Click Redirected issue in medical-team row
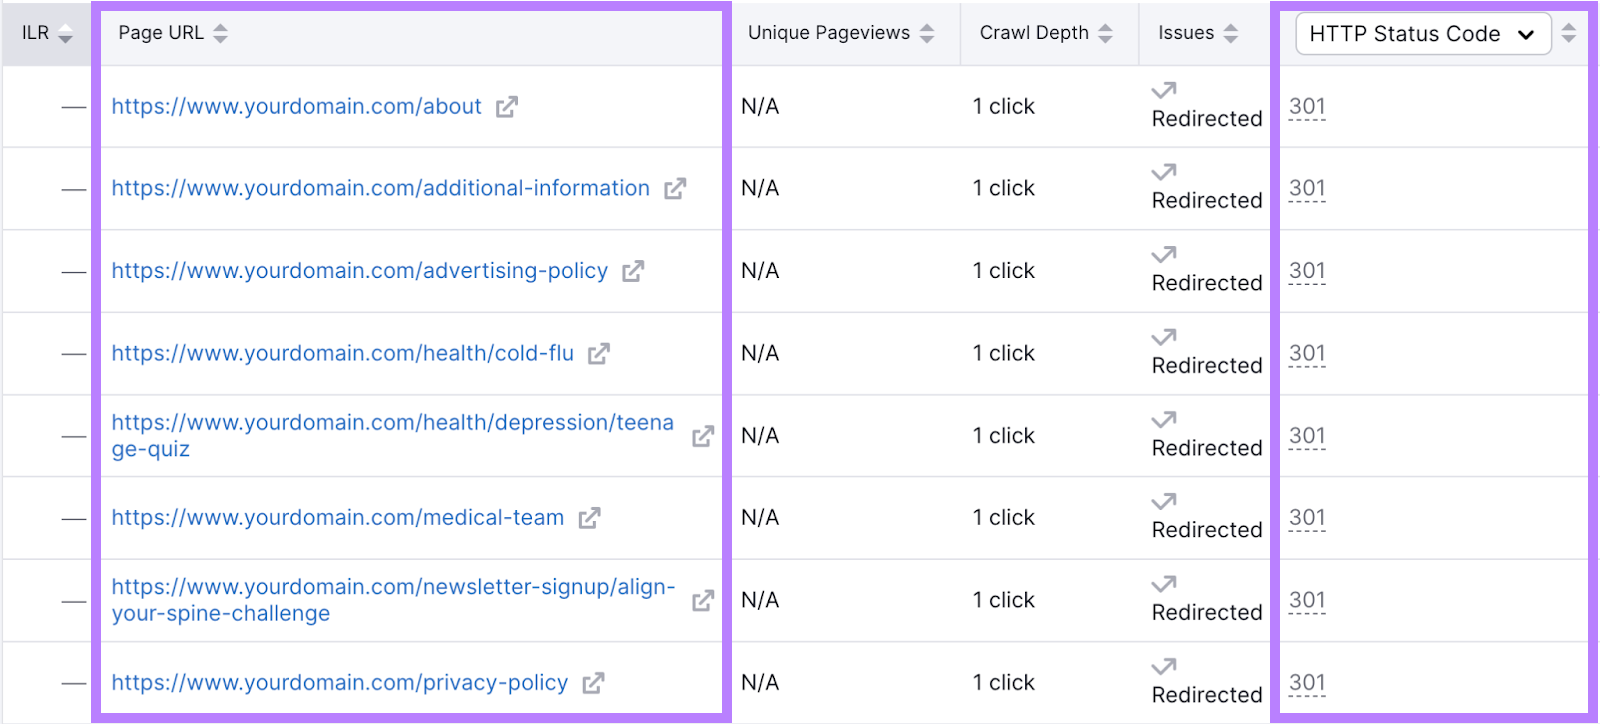The height and width of the screenshot is (724, 1600). tap(1206, 530)
